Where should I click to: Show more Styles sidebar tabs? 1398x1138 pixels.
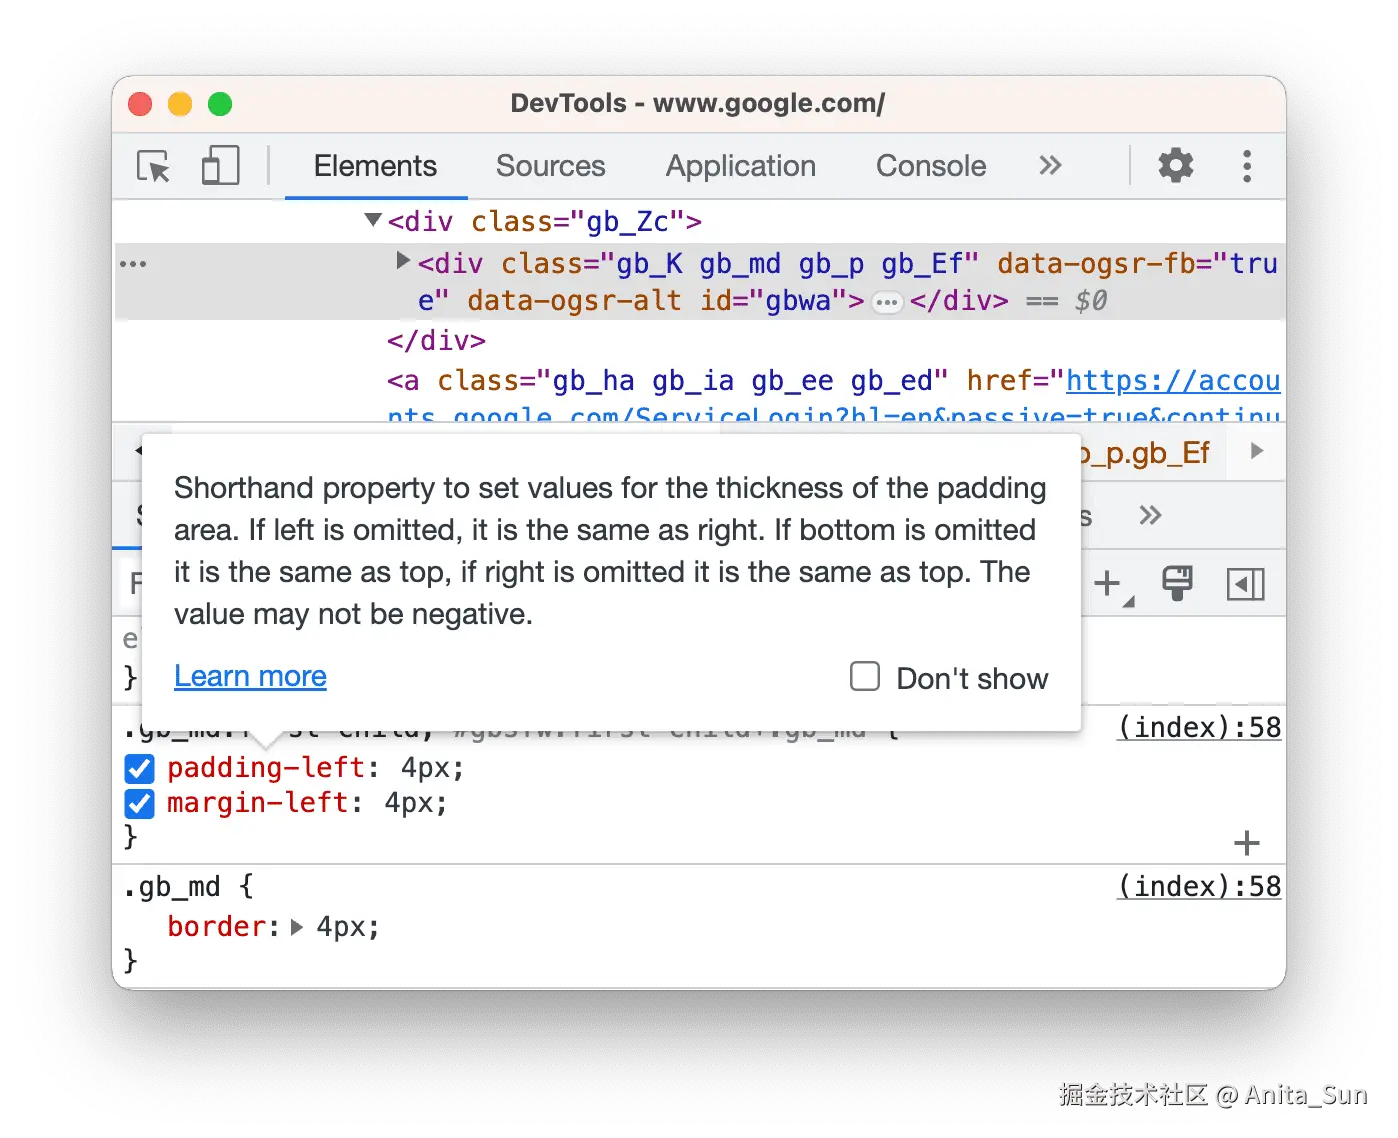tap(1150, 515)
